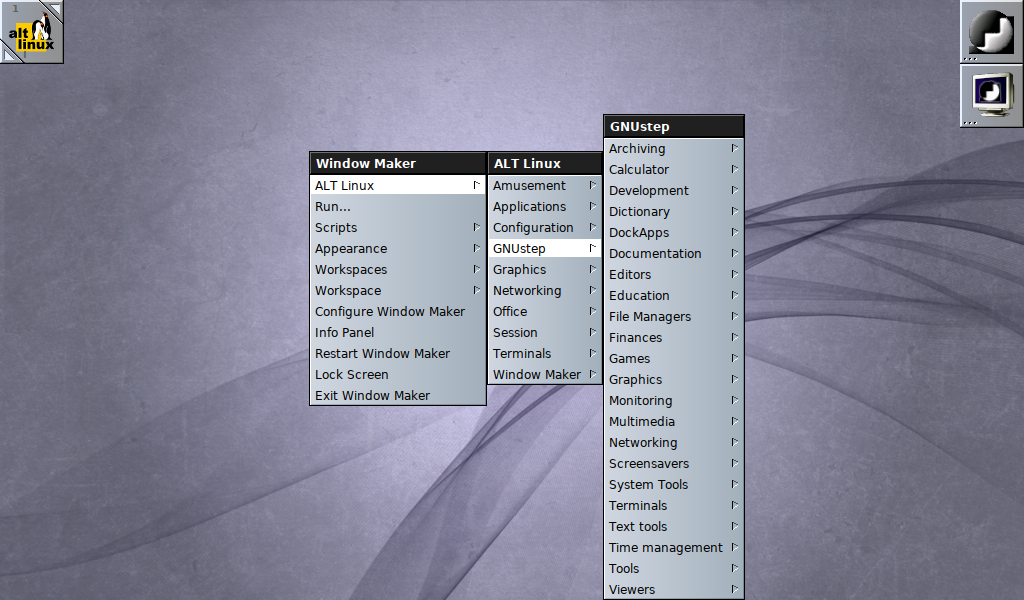The image size is (1024, 600).
Task: Open Applications in ALT Linux menu
Action: (545, 206)
